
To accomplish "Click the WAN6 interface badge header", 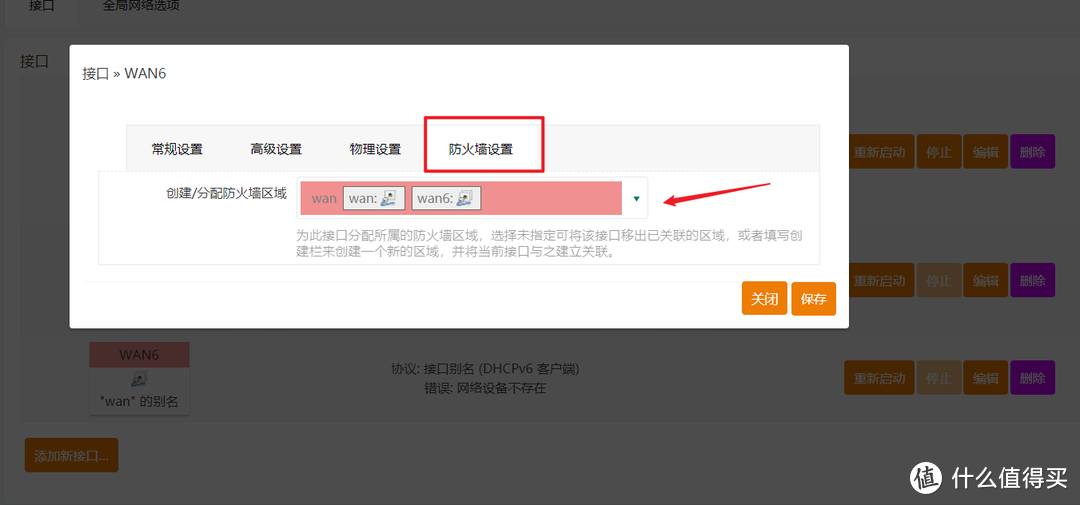I will click(x=139, y=355).
